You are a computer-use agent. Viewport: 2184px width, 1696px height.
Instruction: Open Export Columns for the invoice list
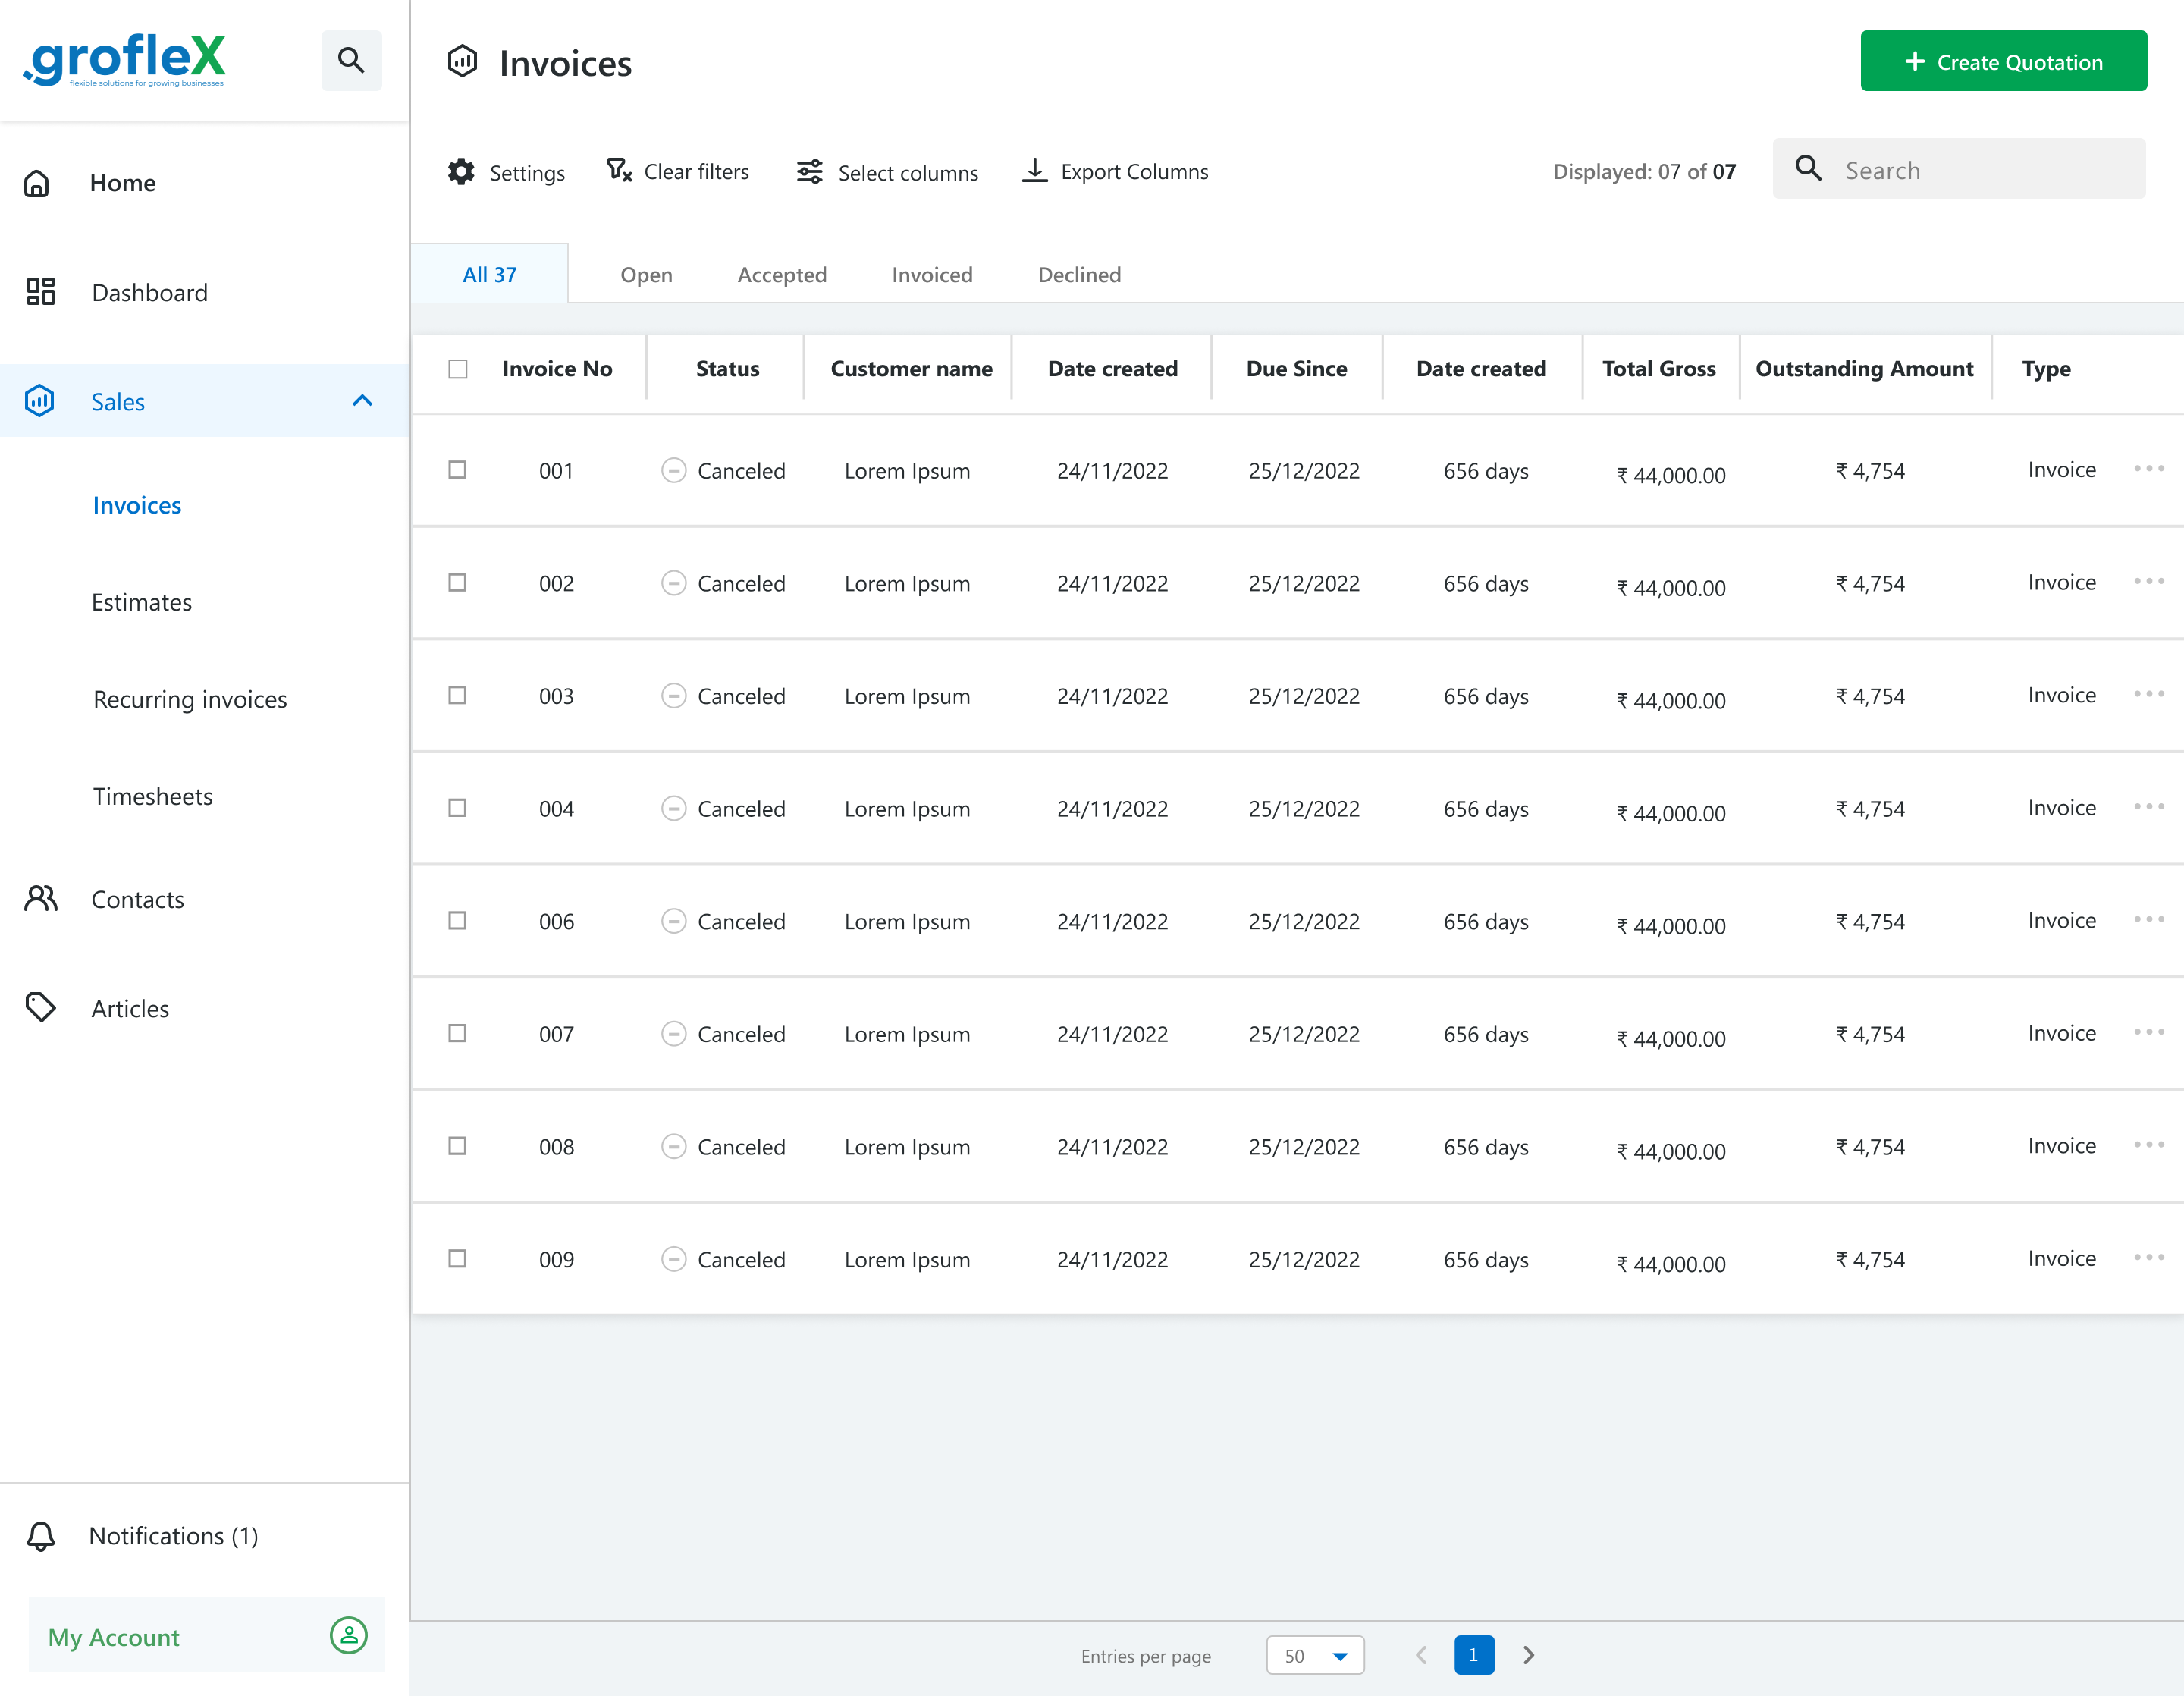[1114, 171]
